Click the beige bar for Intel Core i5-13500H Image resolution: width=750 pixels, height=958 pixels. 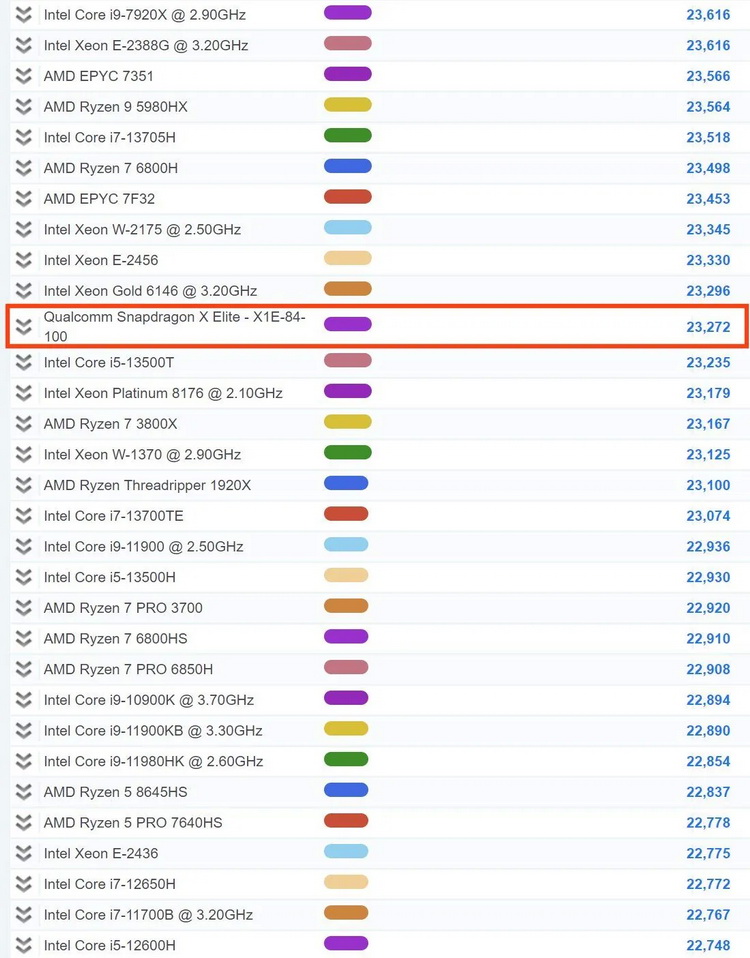(346, 575)
